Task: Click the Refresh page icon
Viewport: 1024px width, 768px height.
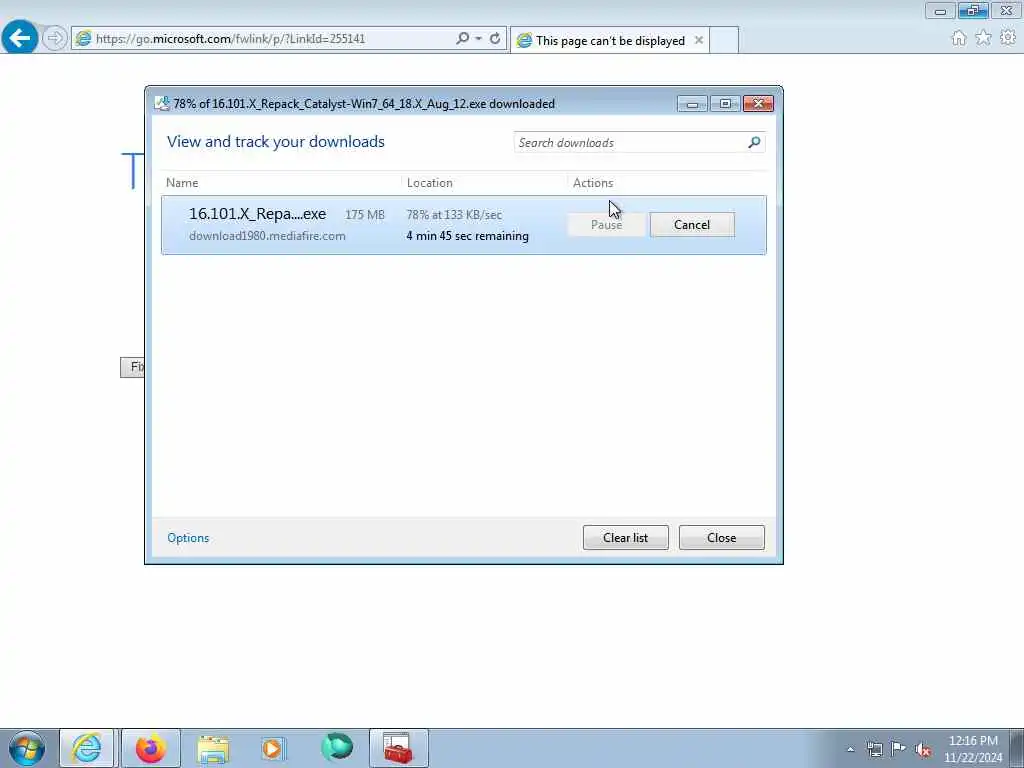Action: (x=495, y=39)
